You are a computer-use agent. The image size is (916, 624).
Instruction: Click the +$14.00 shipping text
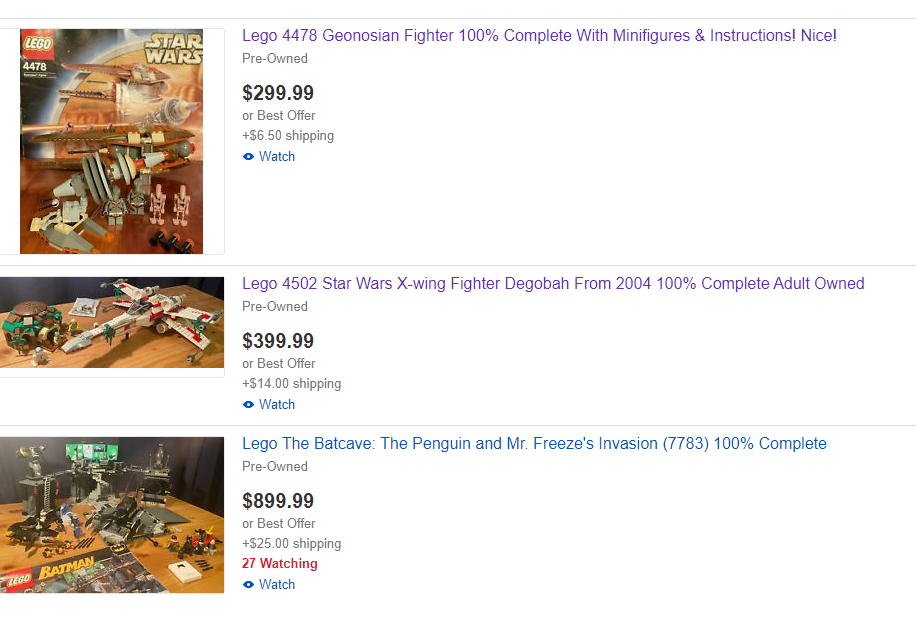pos(292,383)
